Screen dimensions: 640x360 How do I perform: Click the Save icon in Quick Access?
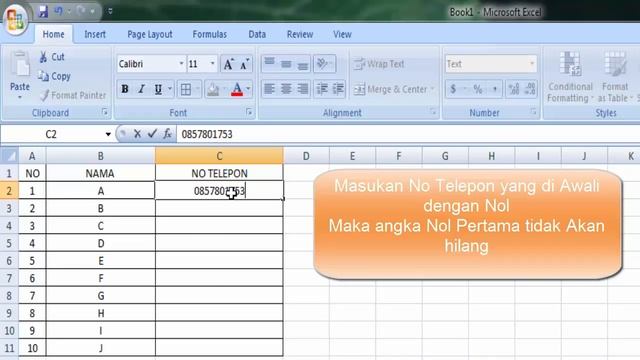pos(43,11)
